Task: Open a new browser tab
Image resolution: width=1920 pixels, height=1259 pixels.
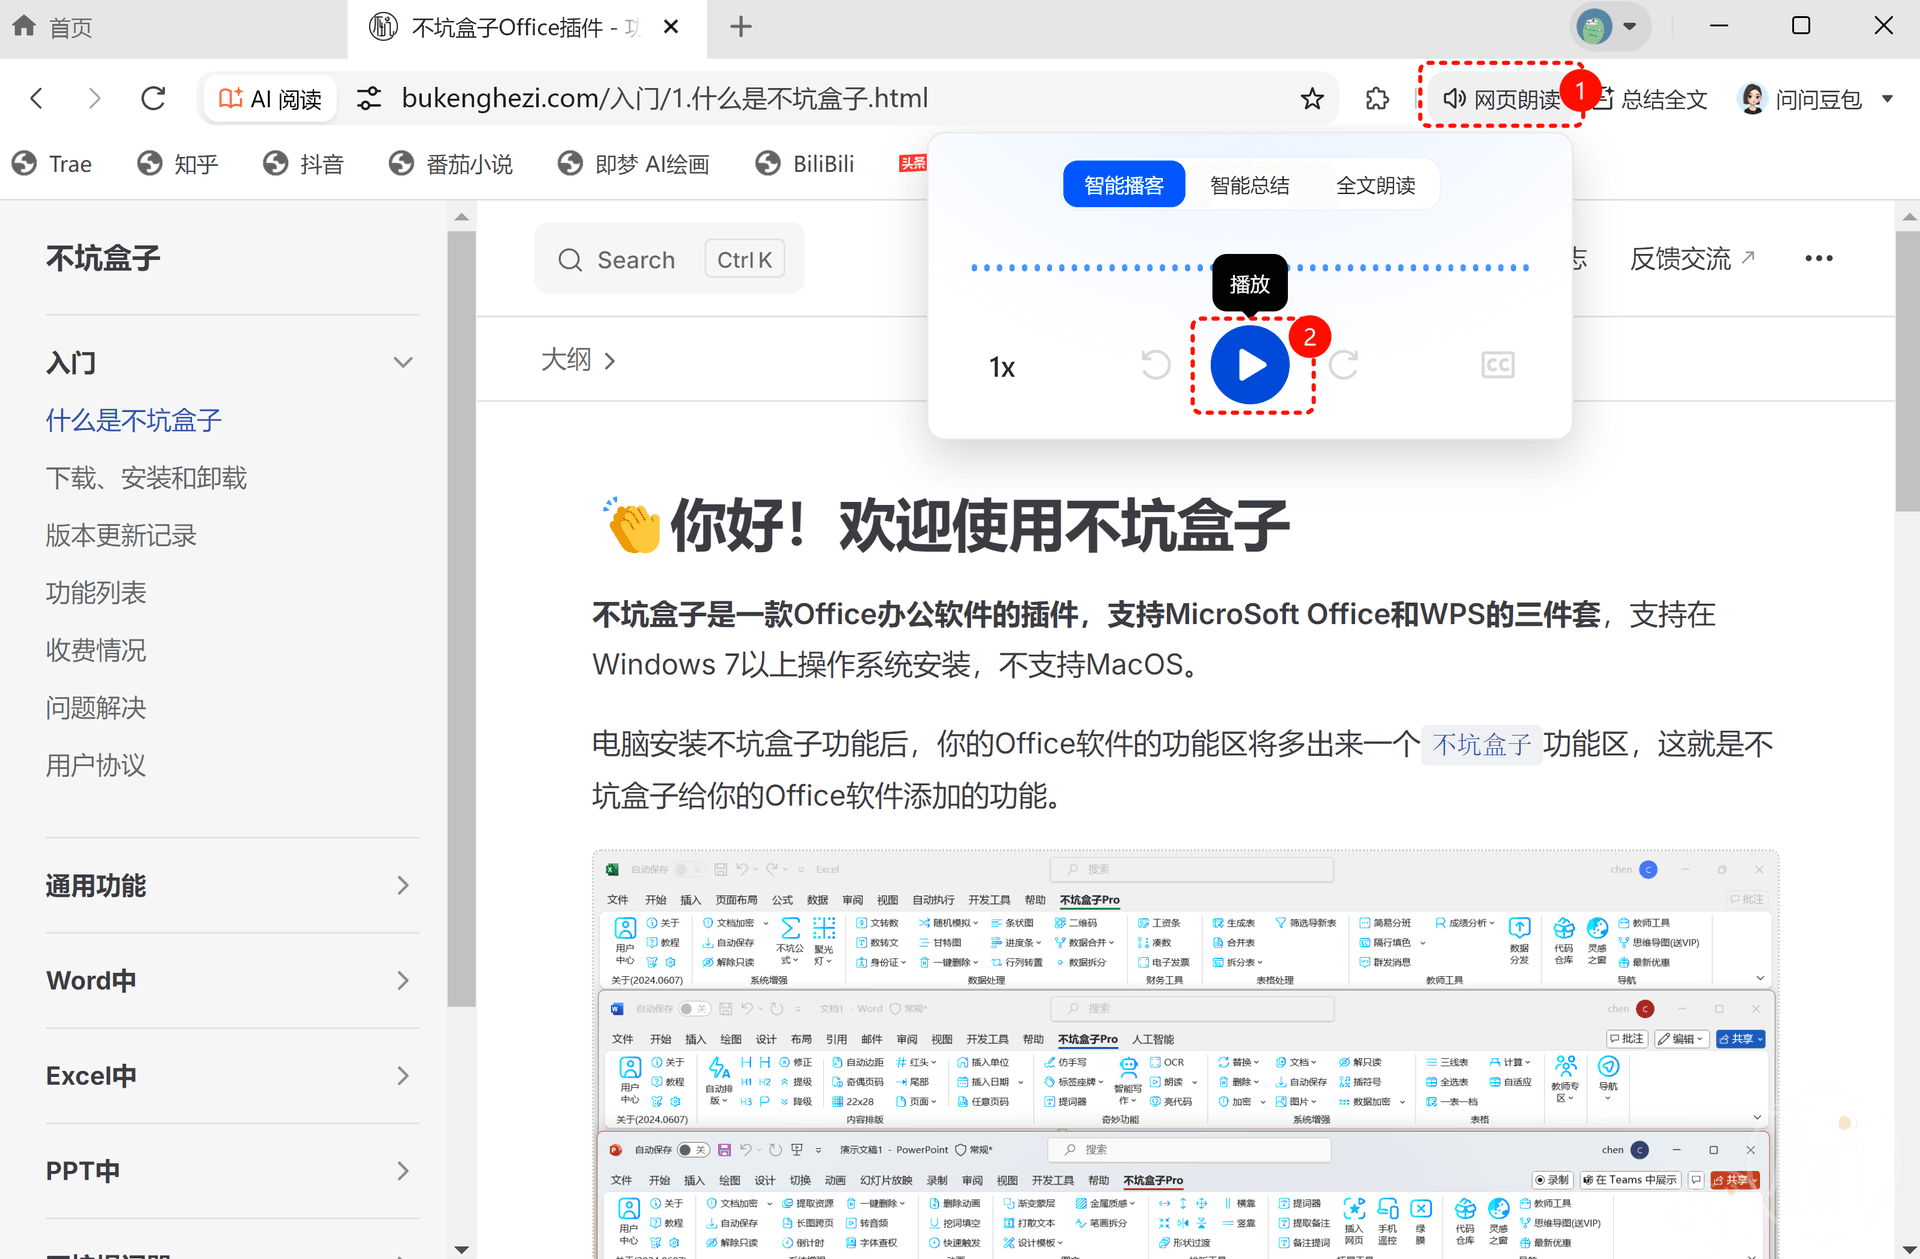Action: point(740,27)
